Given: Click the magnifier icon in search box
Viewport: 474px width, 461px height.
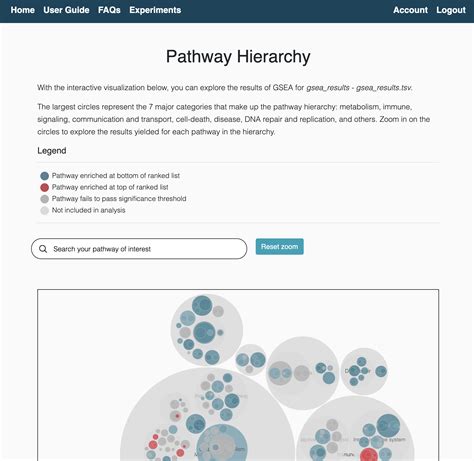Looking at the screenshot, I should (x=43, y=249).
